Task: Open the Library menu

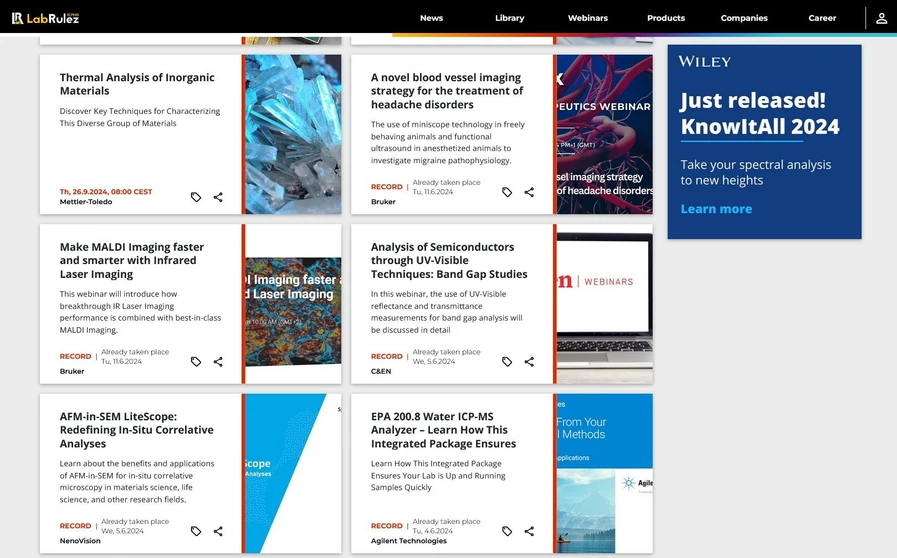Action: click(509, 18)
